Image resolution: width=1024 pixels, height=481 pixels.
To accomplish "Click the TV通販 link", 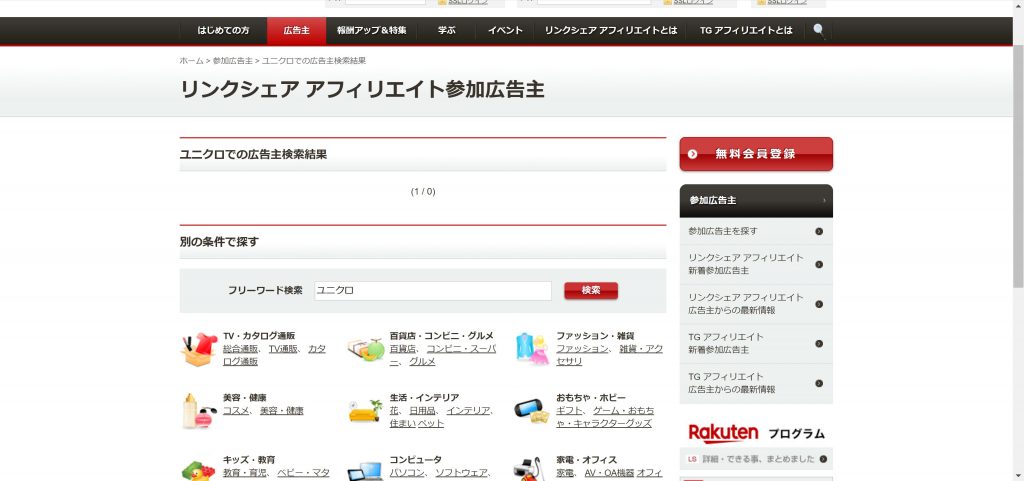I will pyautogui.click(x=283, y=349).
